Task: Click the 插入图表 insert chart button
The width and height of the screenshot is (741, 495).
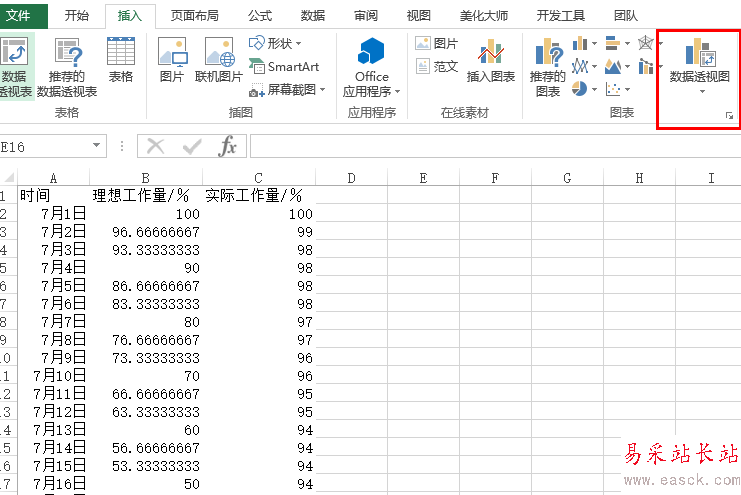Action: coord(491,60)
